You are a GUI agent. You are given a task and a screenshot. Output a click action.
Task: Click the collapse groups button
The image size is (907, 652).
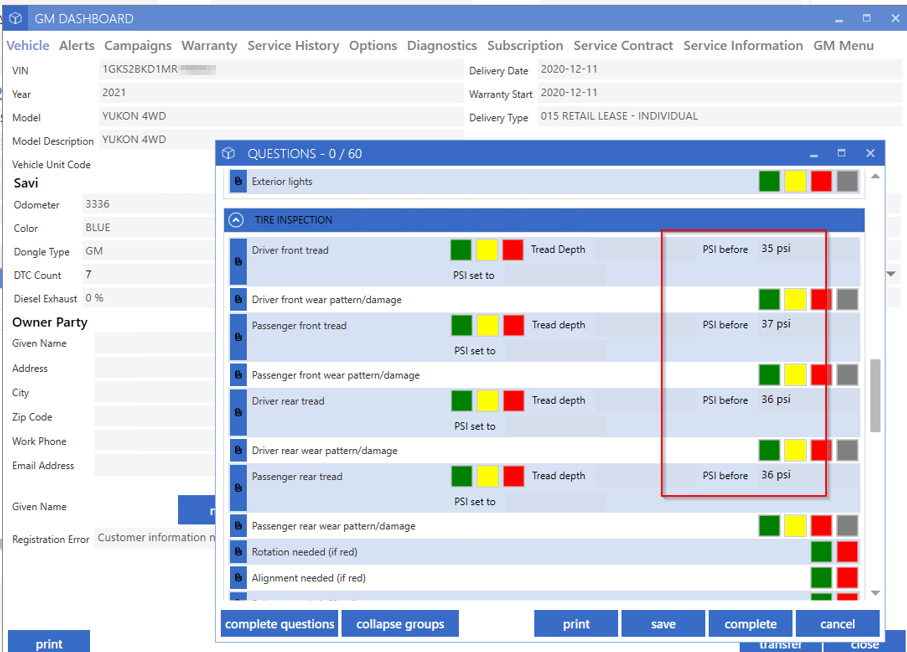400,624
